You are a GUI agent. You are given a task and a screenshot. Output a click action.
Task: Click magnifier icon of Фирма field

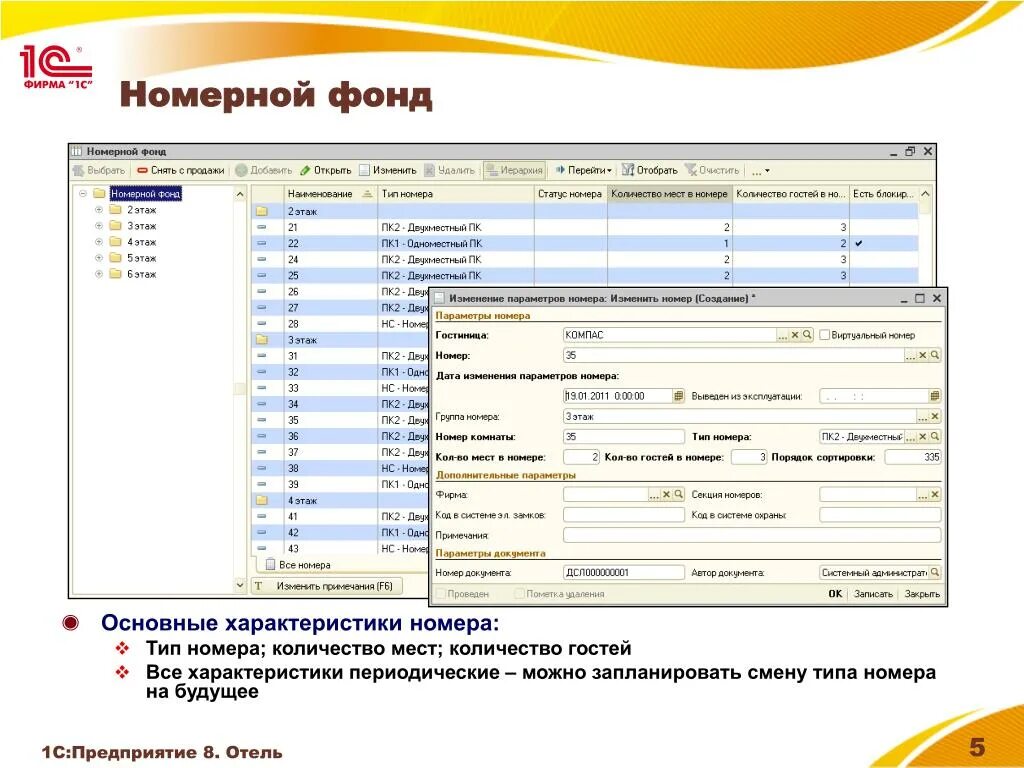coord(679,495)
